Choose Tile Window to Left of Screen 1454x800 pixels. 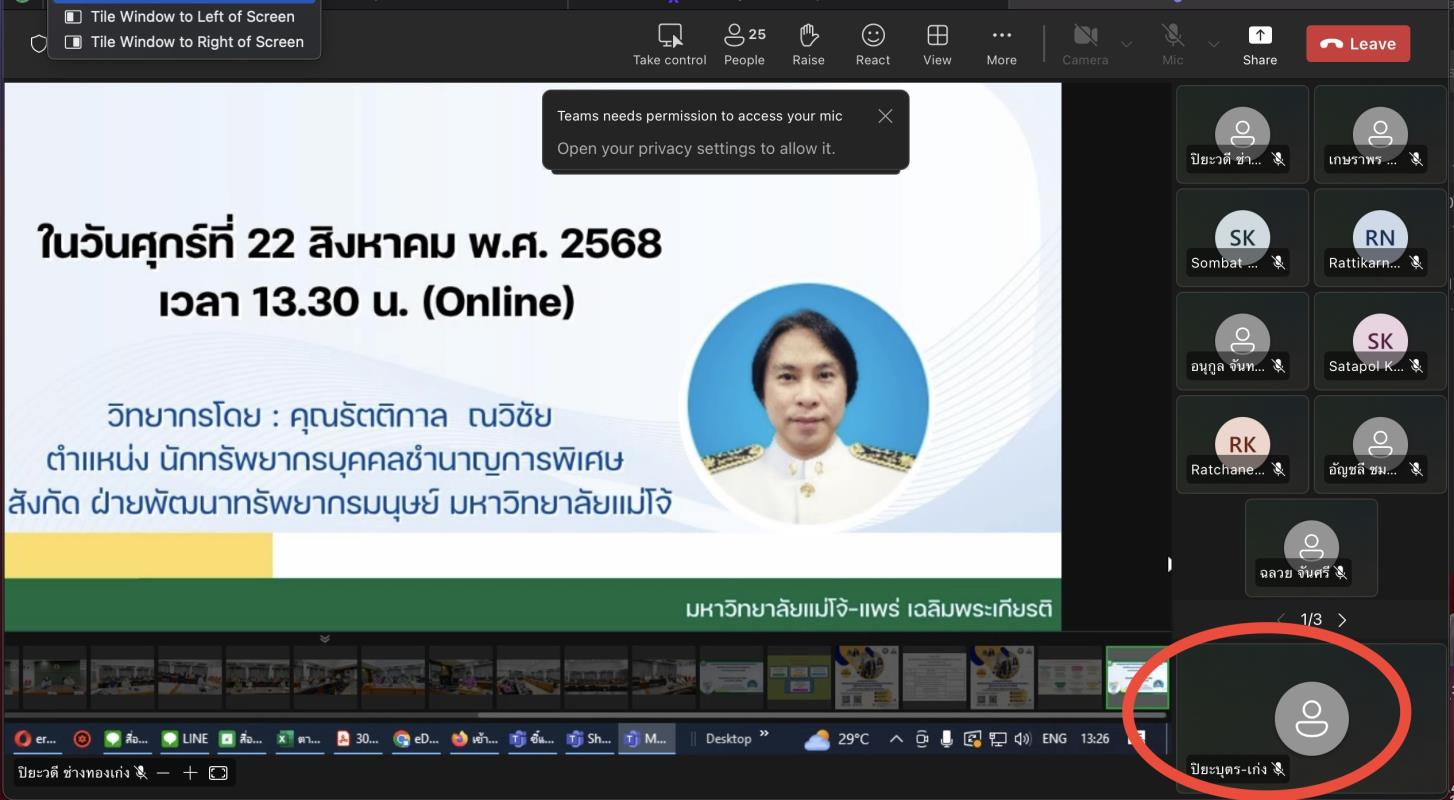tap(192, 17)
